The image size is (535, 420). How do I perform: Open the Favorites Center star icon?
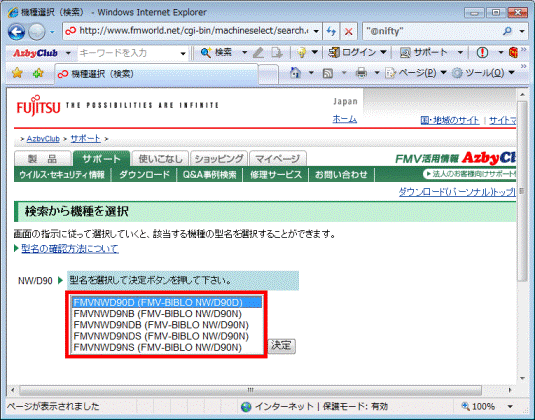tap(17, 73)
